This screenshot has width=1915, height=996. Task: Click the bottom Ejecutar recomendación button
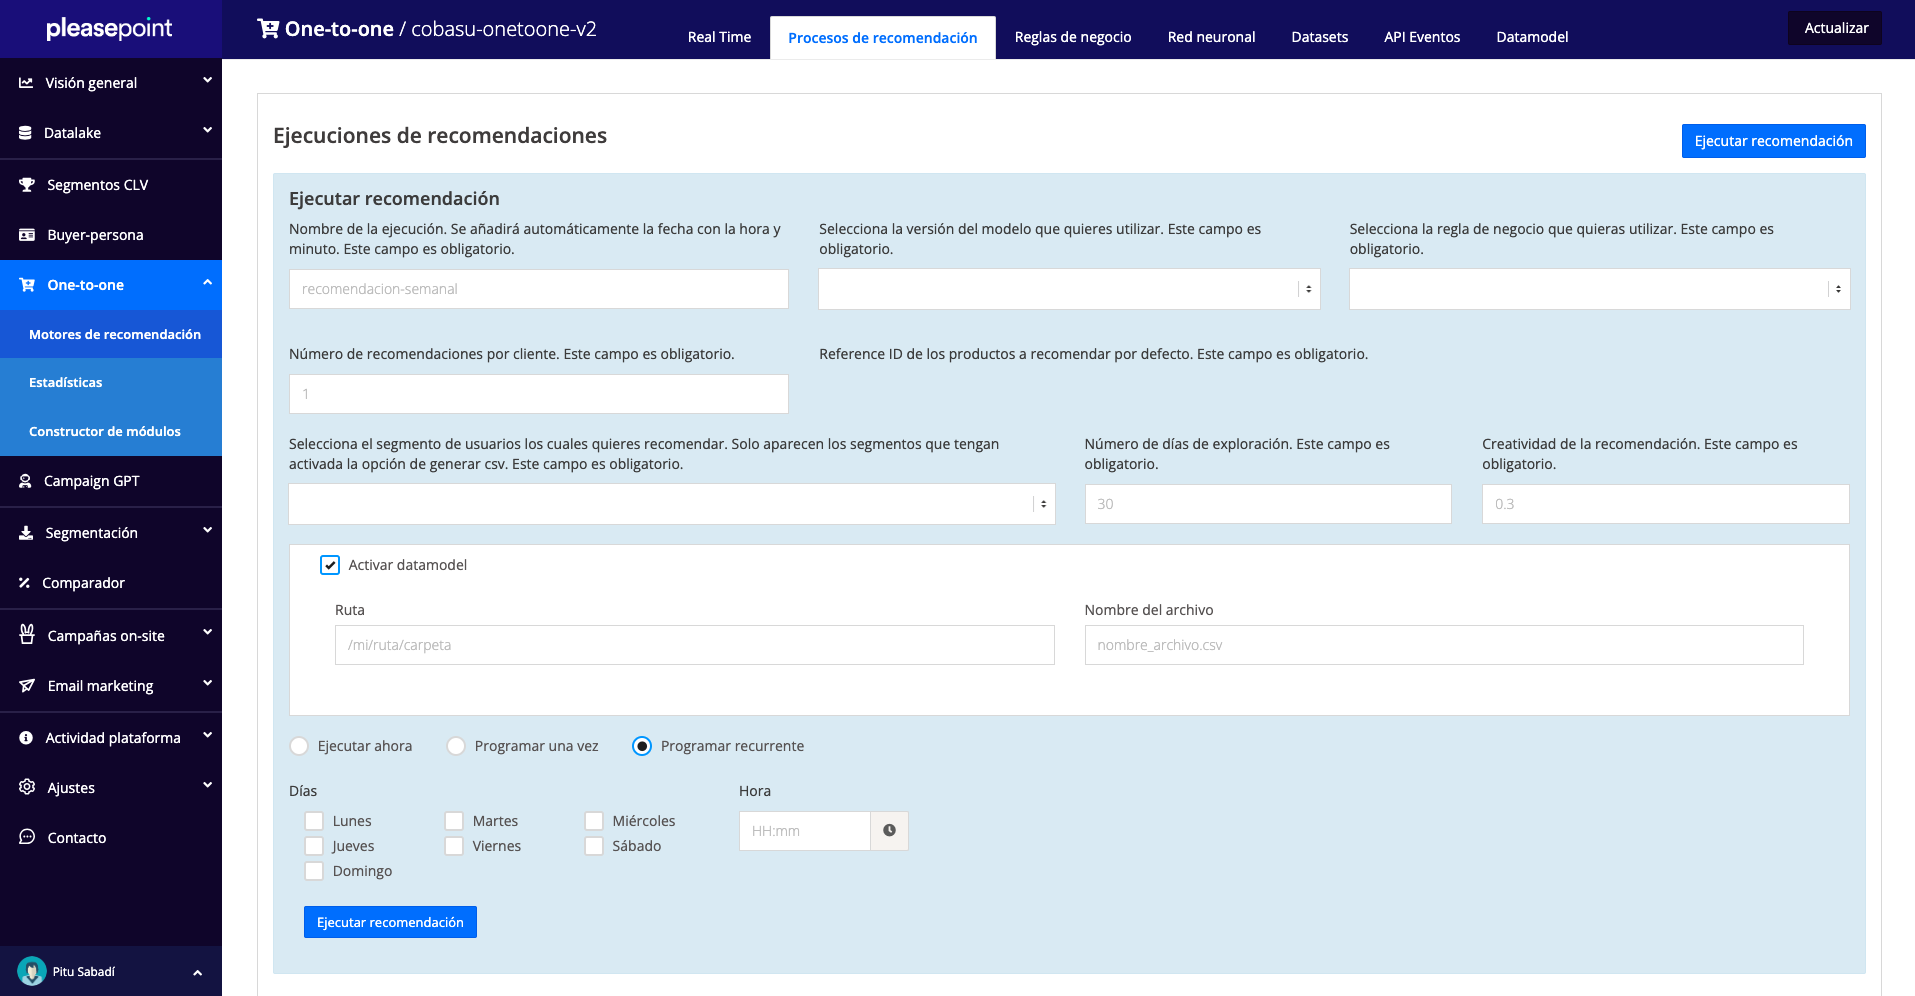(390, 922)
